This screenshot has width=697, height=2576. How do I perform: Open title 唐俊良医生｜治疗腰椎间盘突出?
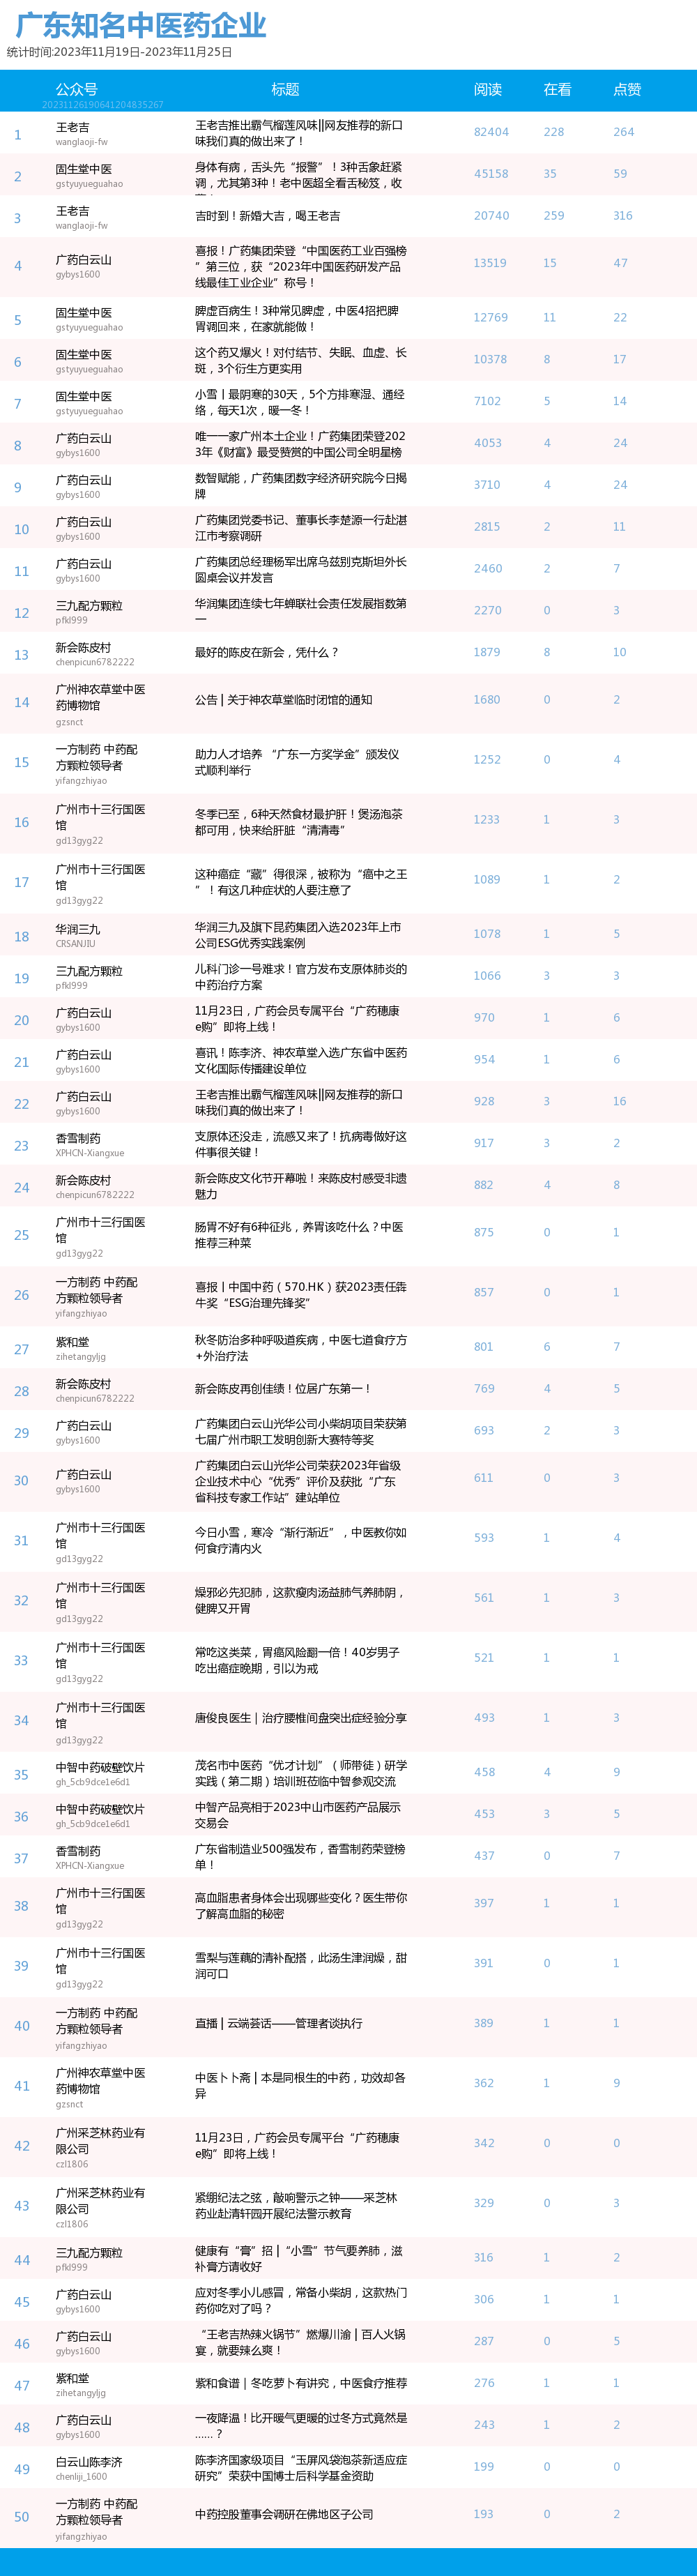pos(301,1718)
